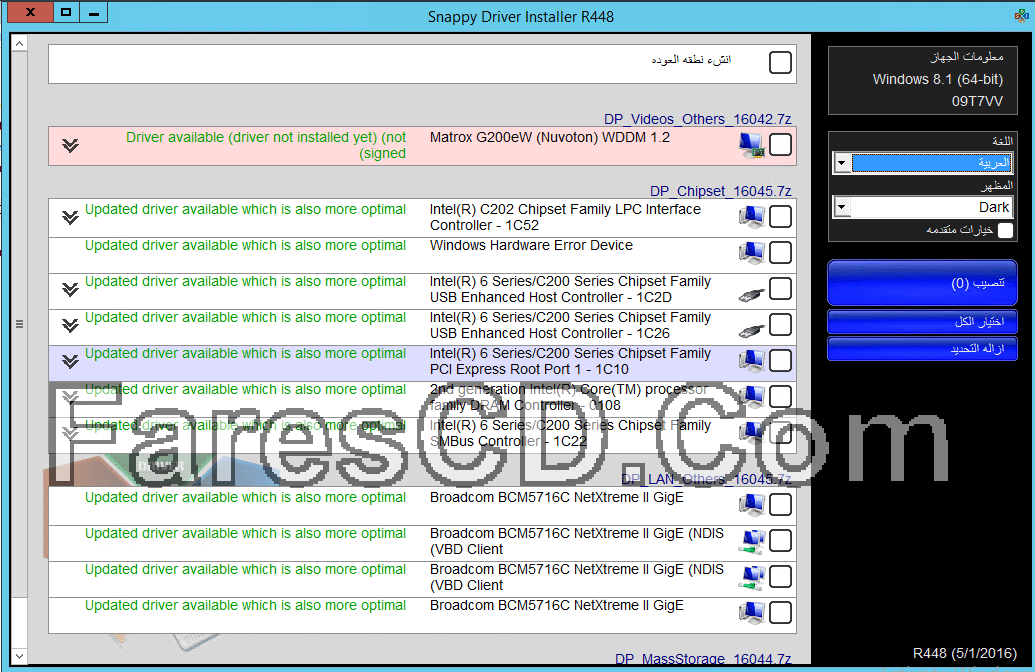The width and height of the screenshot is (1035, 672).
Task: Click the Select All blue button
Action: [922, 322]
